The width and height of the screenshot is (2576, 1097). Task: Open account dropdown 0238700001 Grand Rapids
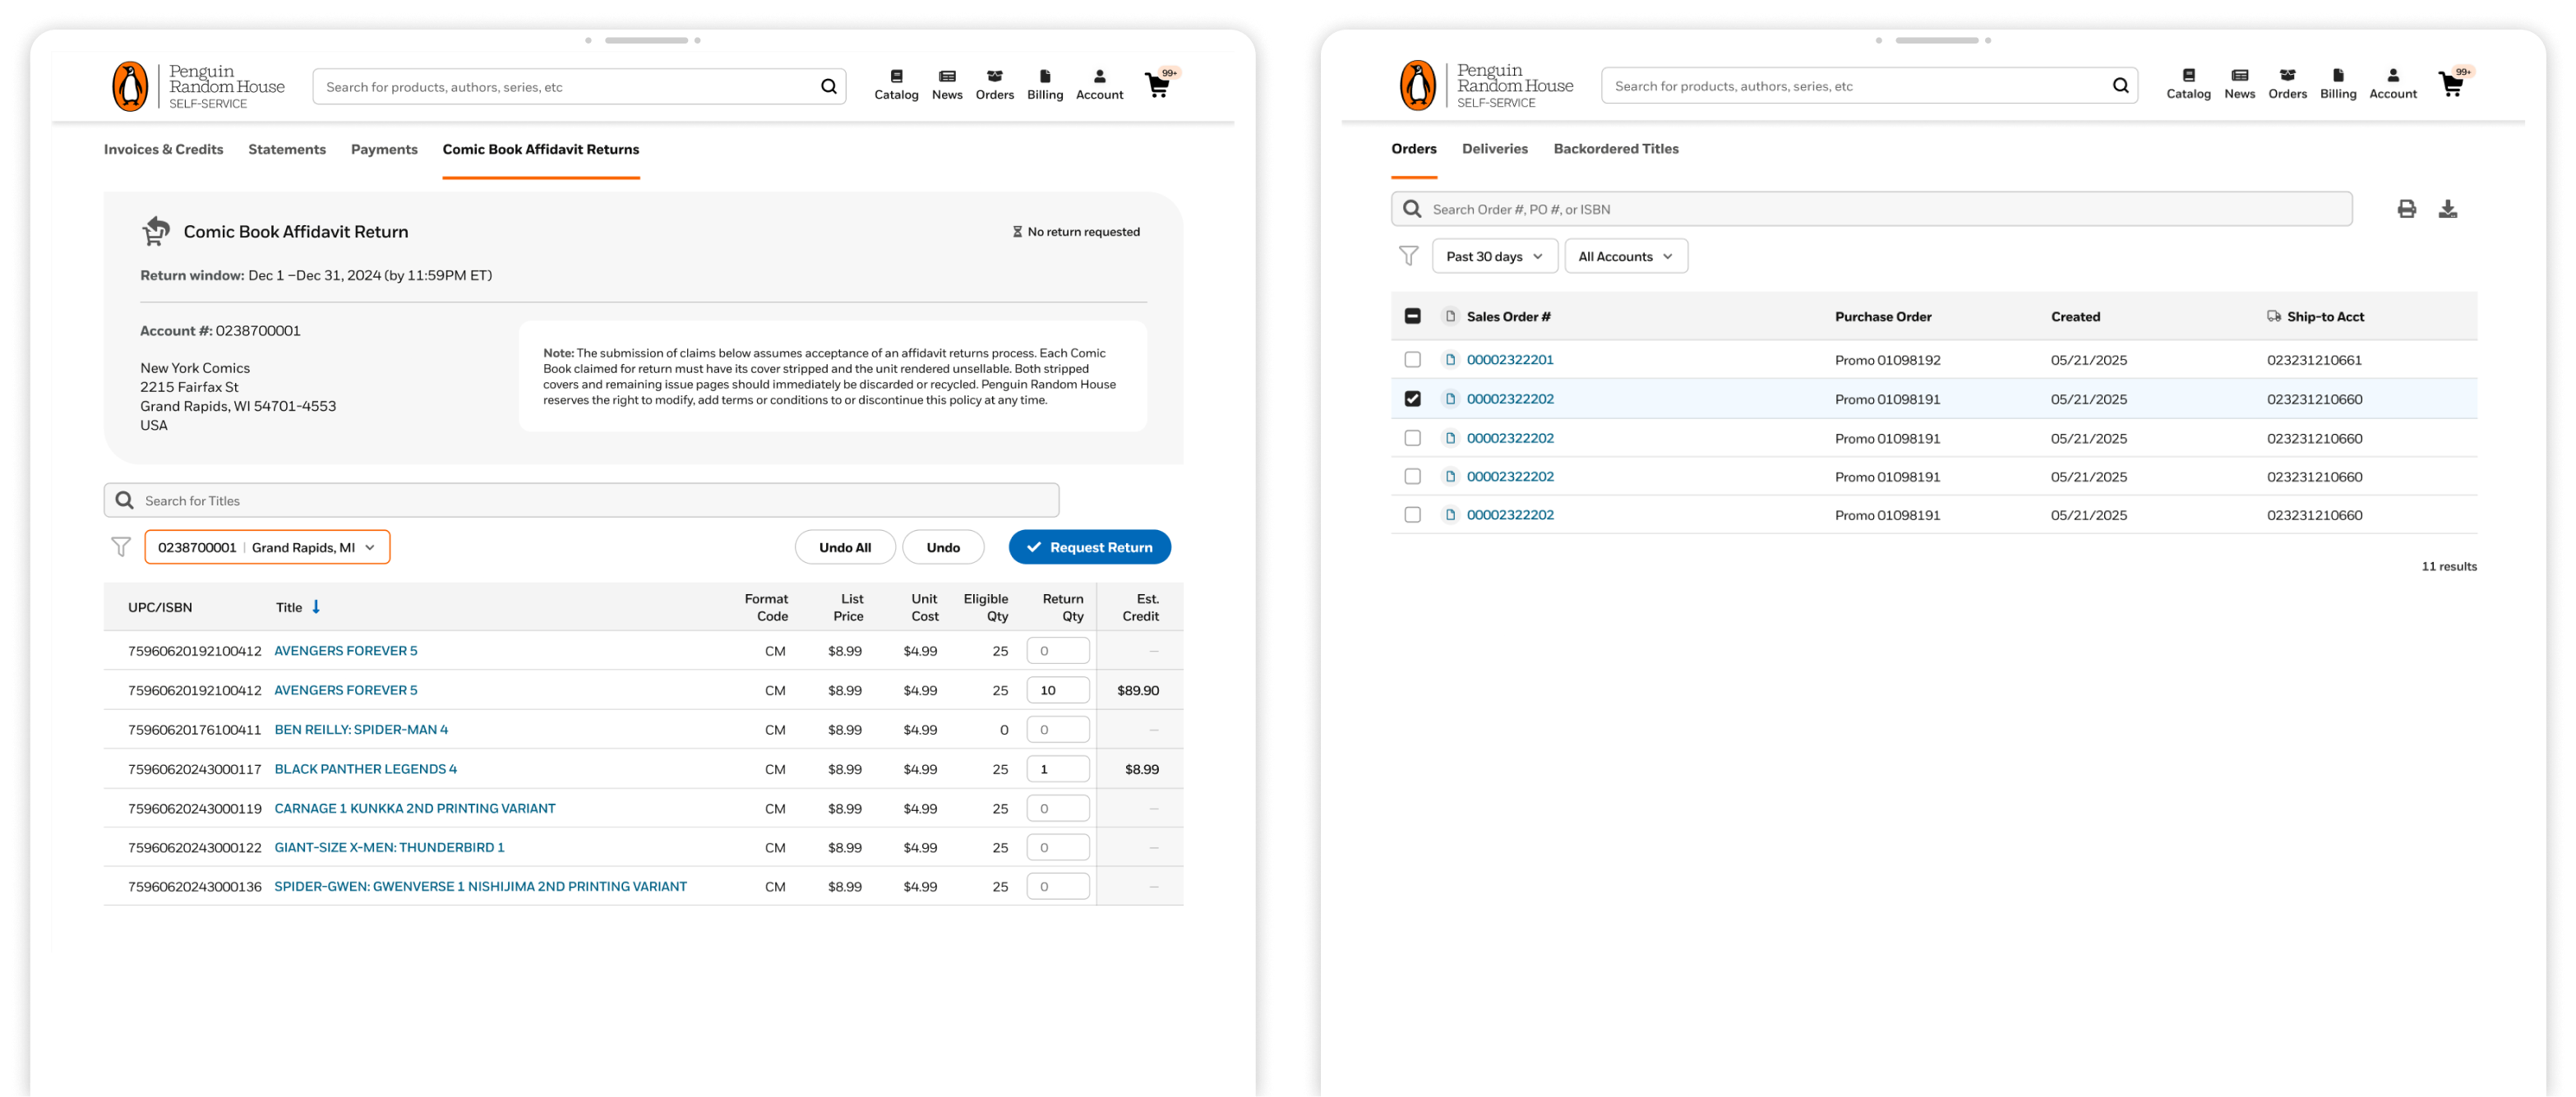click(x=267, y=547)
